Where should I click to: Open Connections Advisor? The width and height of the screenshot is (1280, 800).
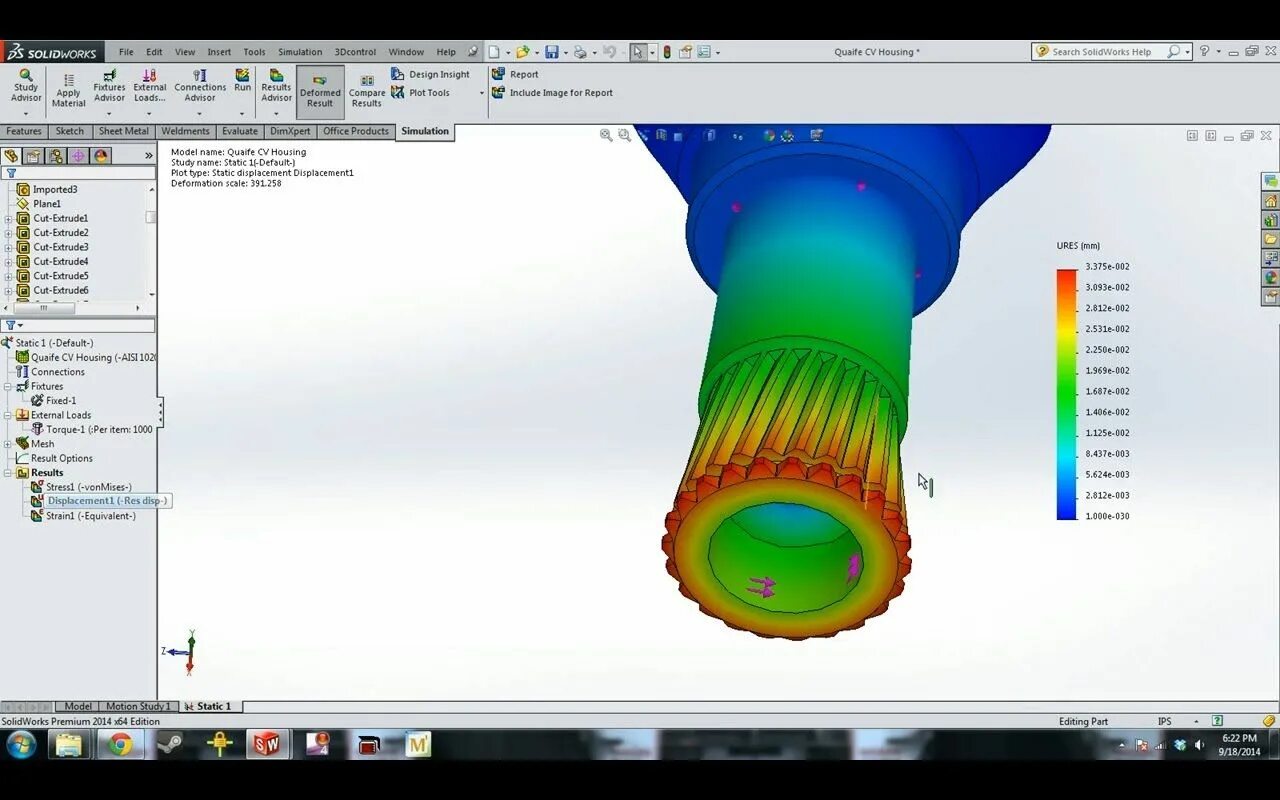point(200,86)
